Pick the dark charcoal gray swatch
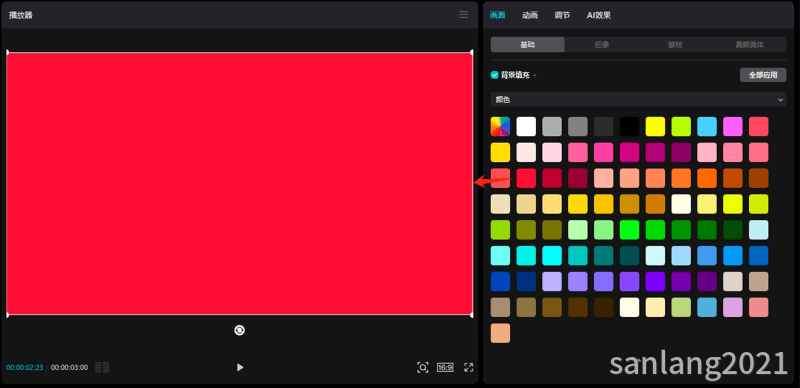This screenshot has width=800, height=388. pos(604,126)
